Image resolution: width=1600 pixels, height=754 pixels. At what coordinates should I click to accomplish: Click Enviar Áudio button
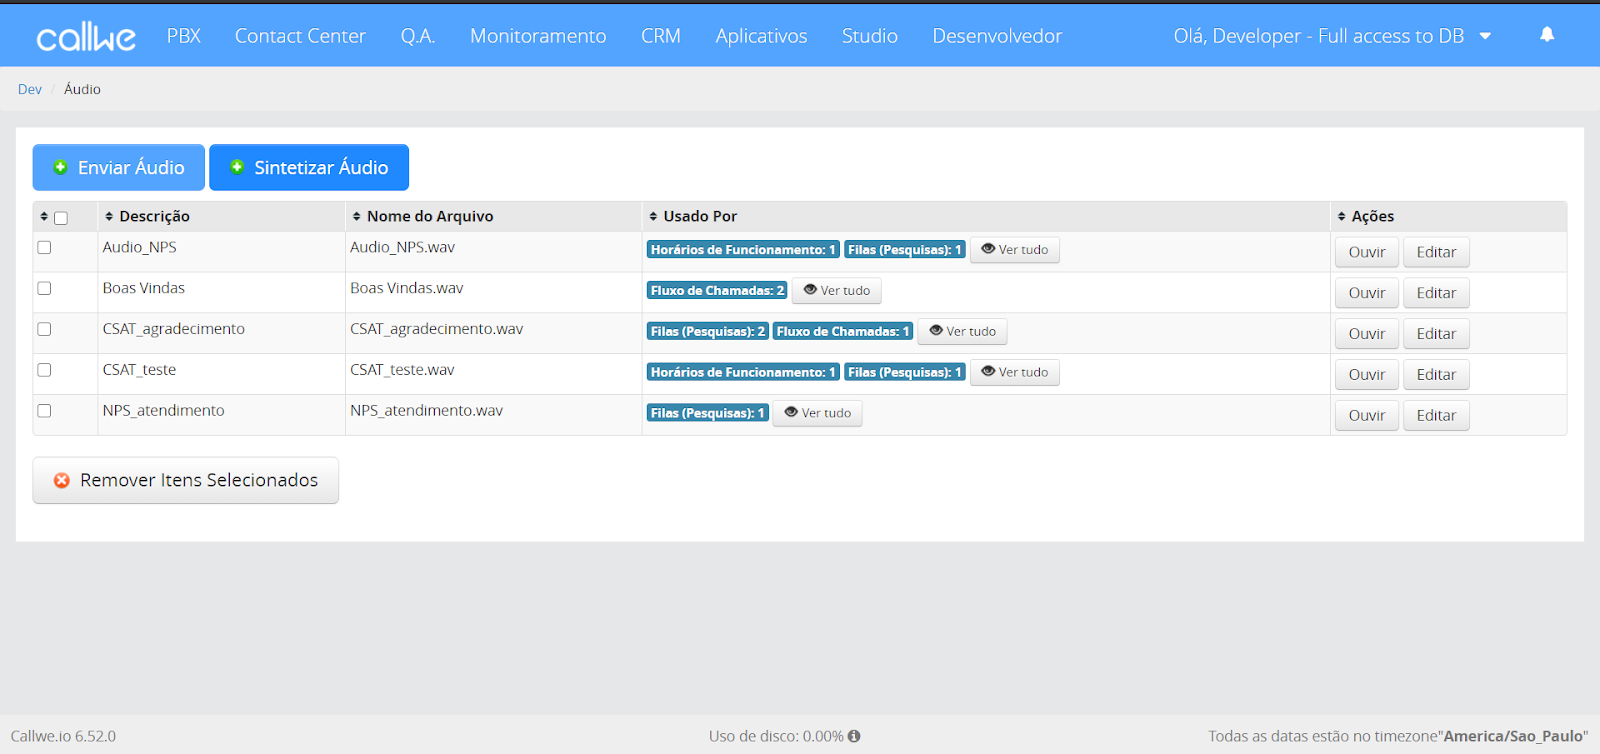tap(119, 167)
